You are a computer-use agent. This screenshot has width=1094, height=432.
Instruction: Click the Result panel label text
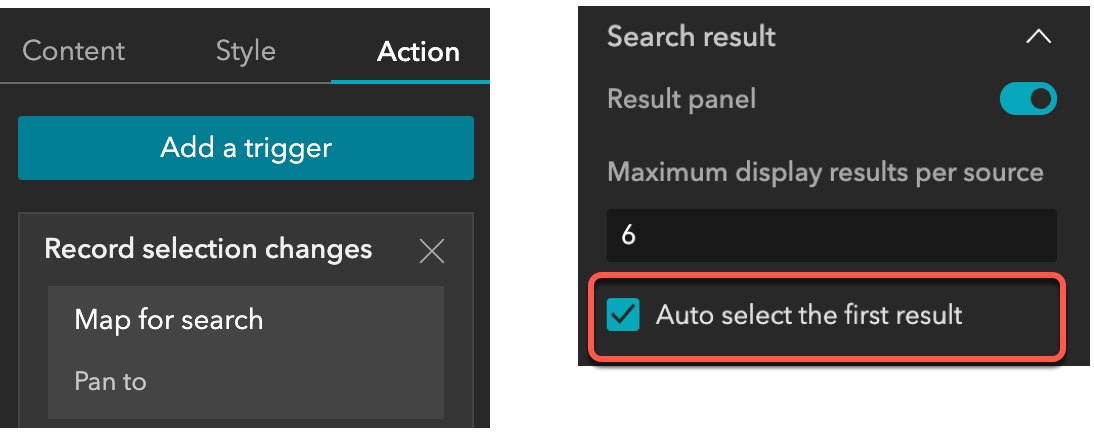pyautogui.click(x=682, y=99)
